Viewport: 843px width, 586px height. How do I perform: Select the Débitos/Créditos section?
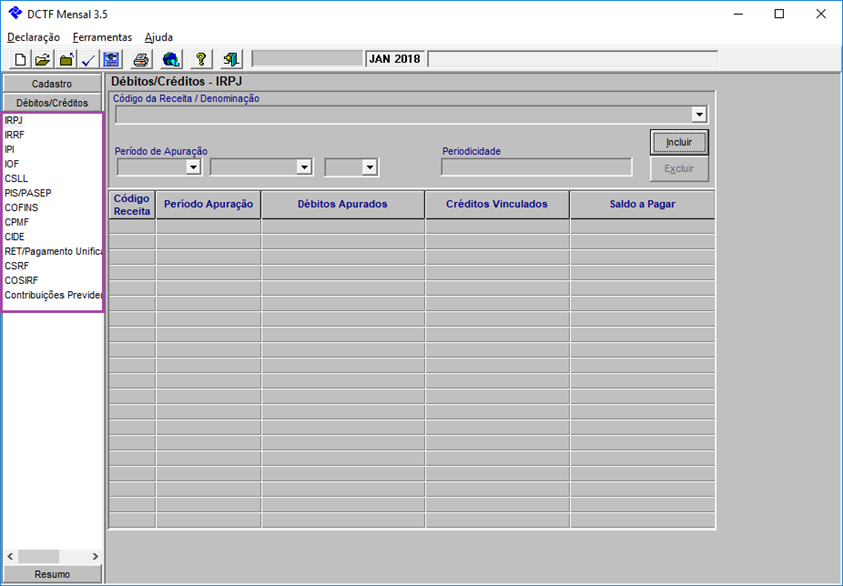(x=52, y=102)
